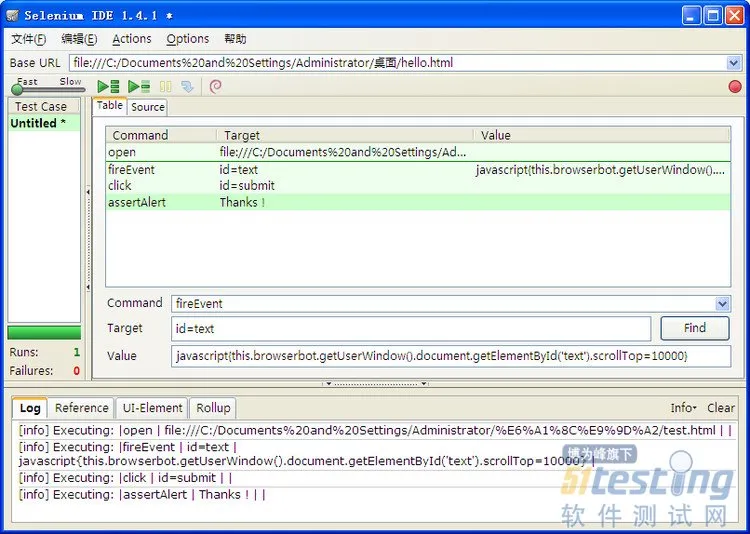
Task: Open the Base URL dropdown arrow
Action: pos(733,63)
